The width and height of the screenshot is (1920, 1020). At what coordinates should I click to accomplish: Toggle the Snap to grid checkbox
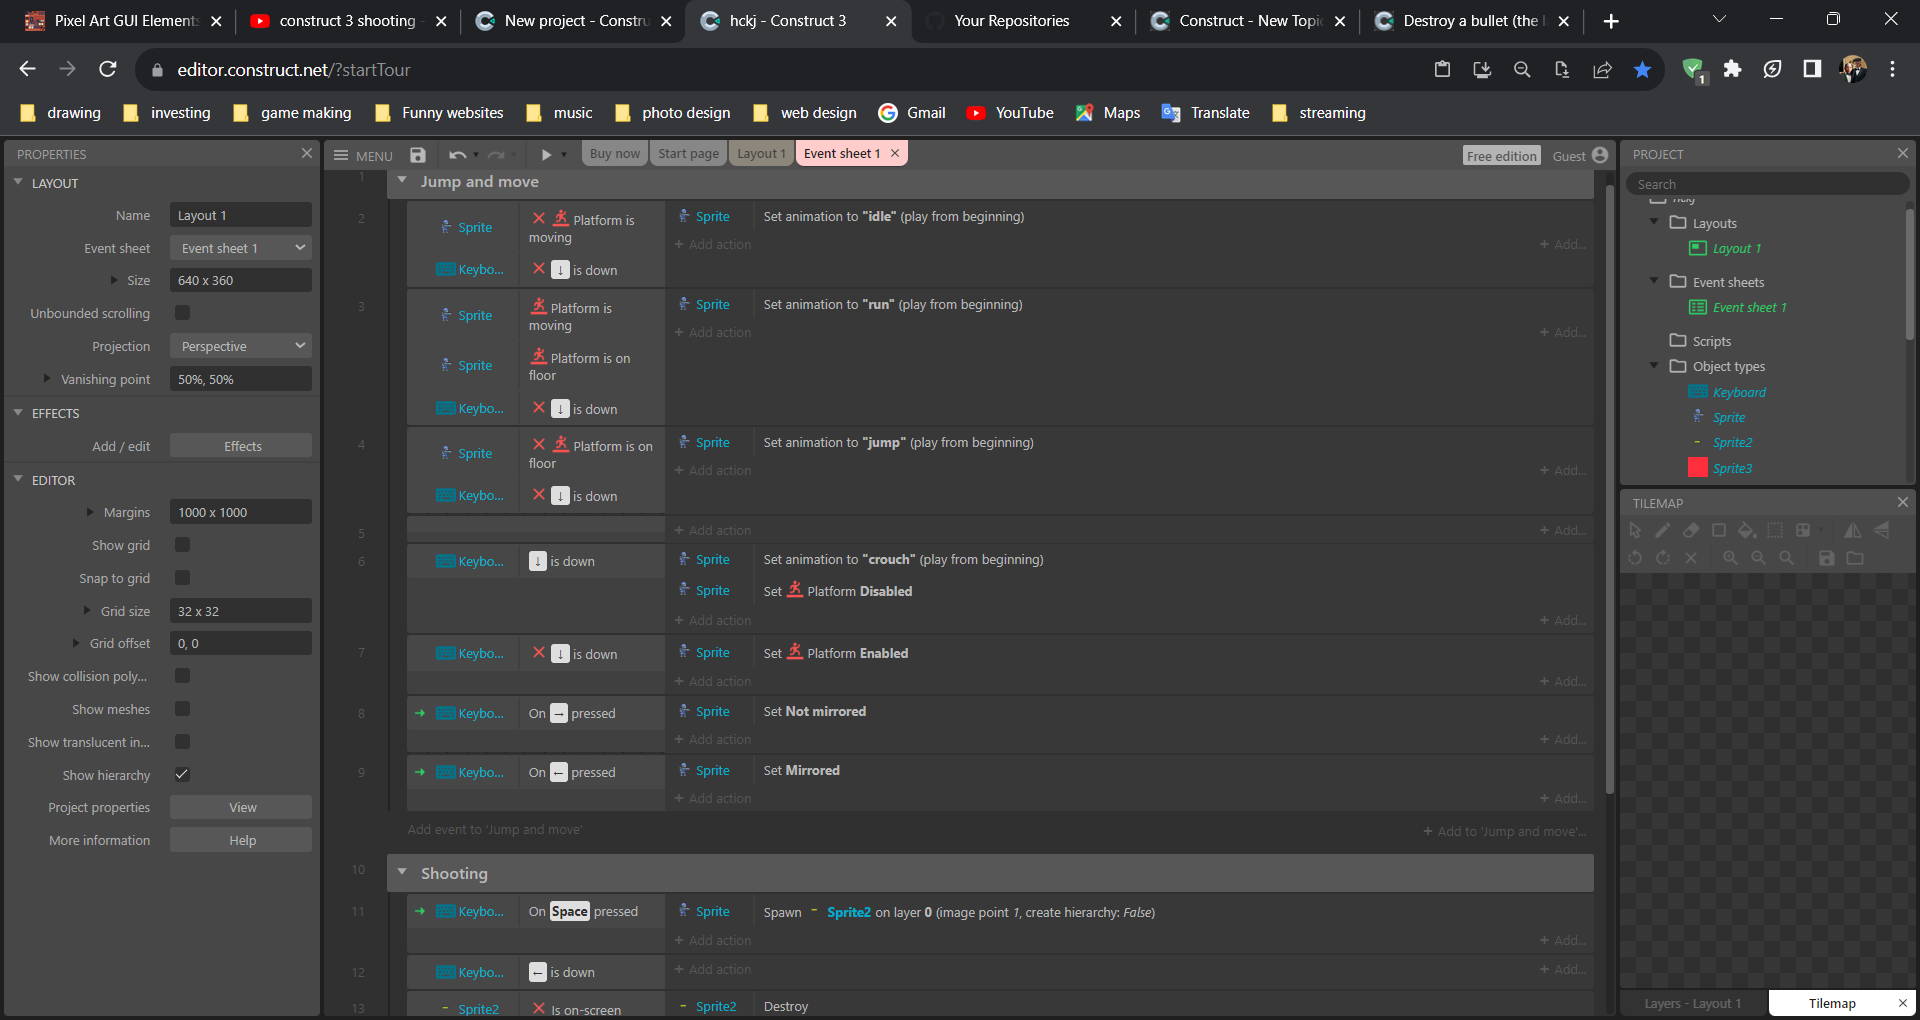click(182, 578)
